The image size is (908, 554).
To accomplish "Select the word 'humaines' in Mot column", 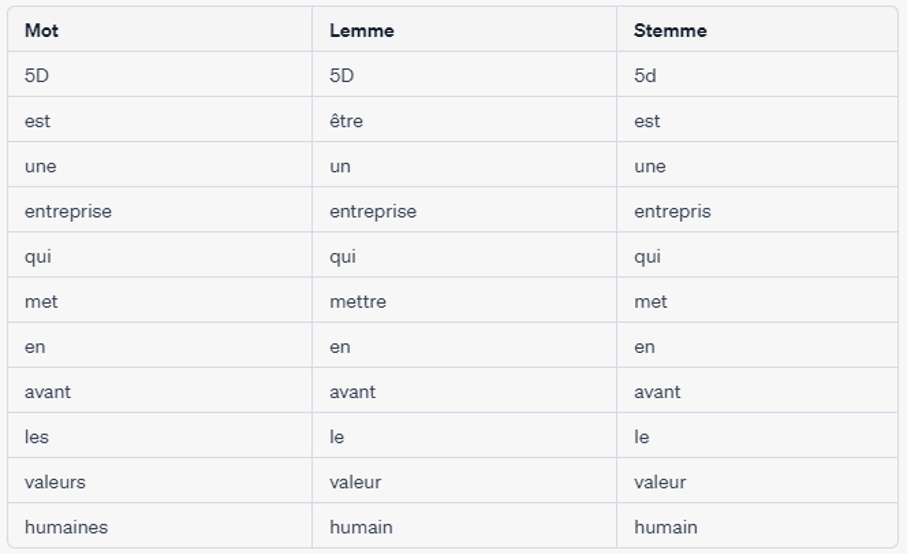I will pos(66,527).
